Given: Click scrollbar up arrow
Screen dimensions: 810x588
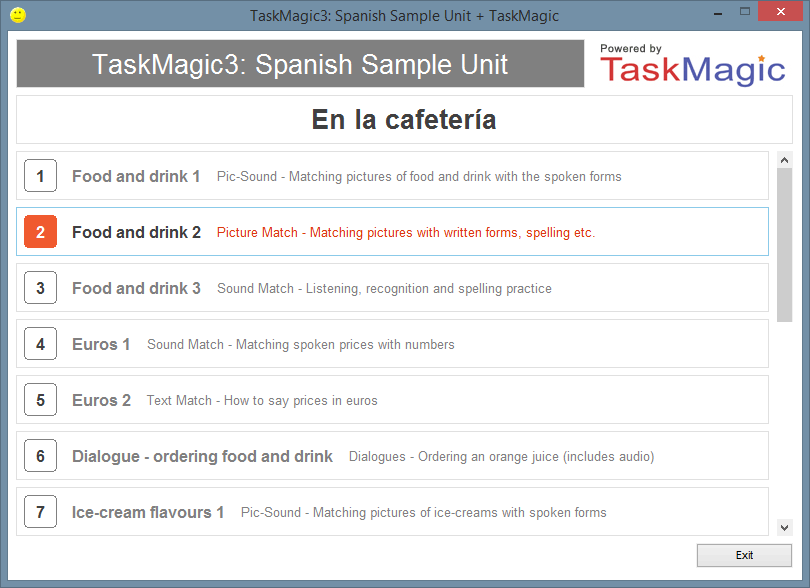Looking at the screenshot, I should pos(784,160).
